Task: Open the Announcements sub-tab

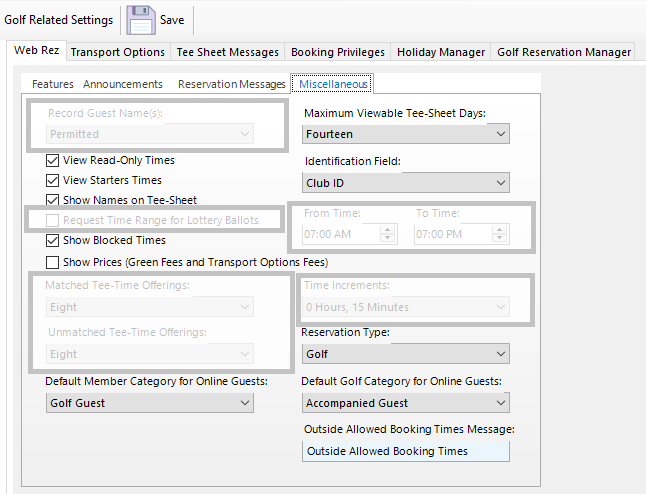Action: [x=123, y=85]
